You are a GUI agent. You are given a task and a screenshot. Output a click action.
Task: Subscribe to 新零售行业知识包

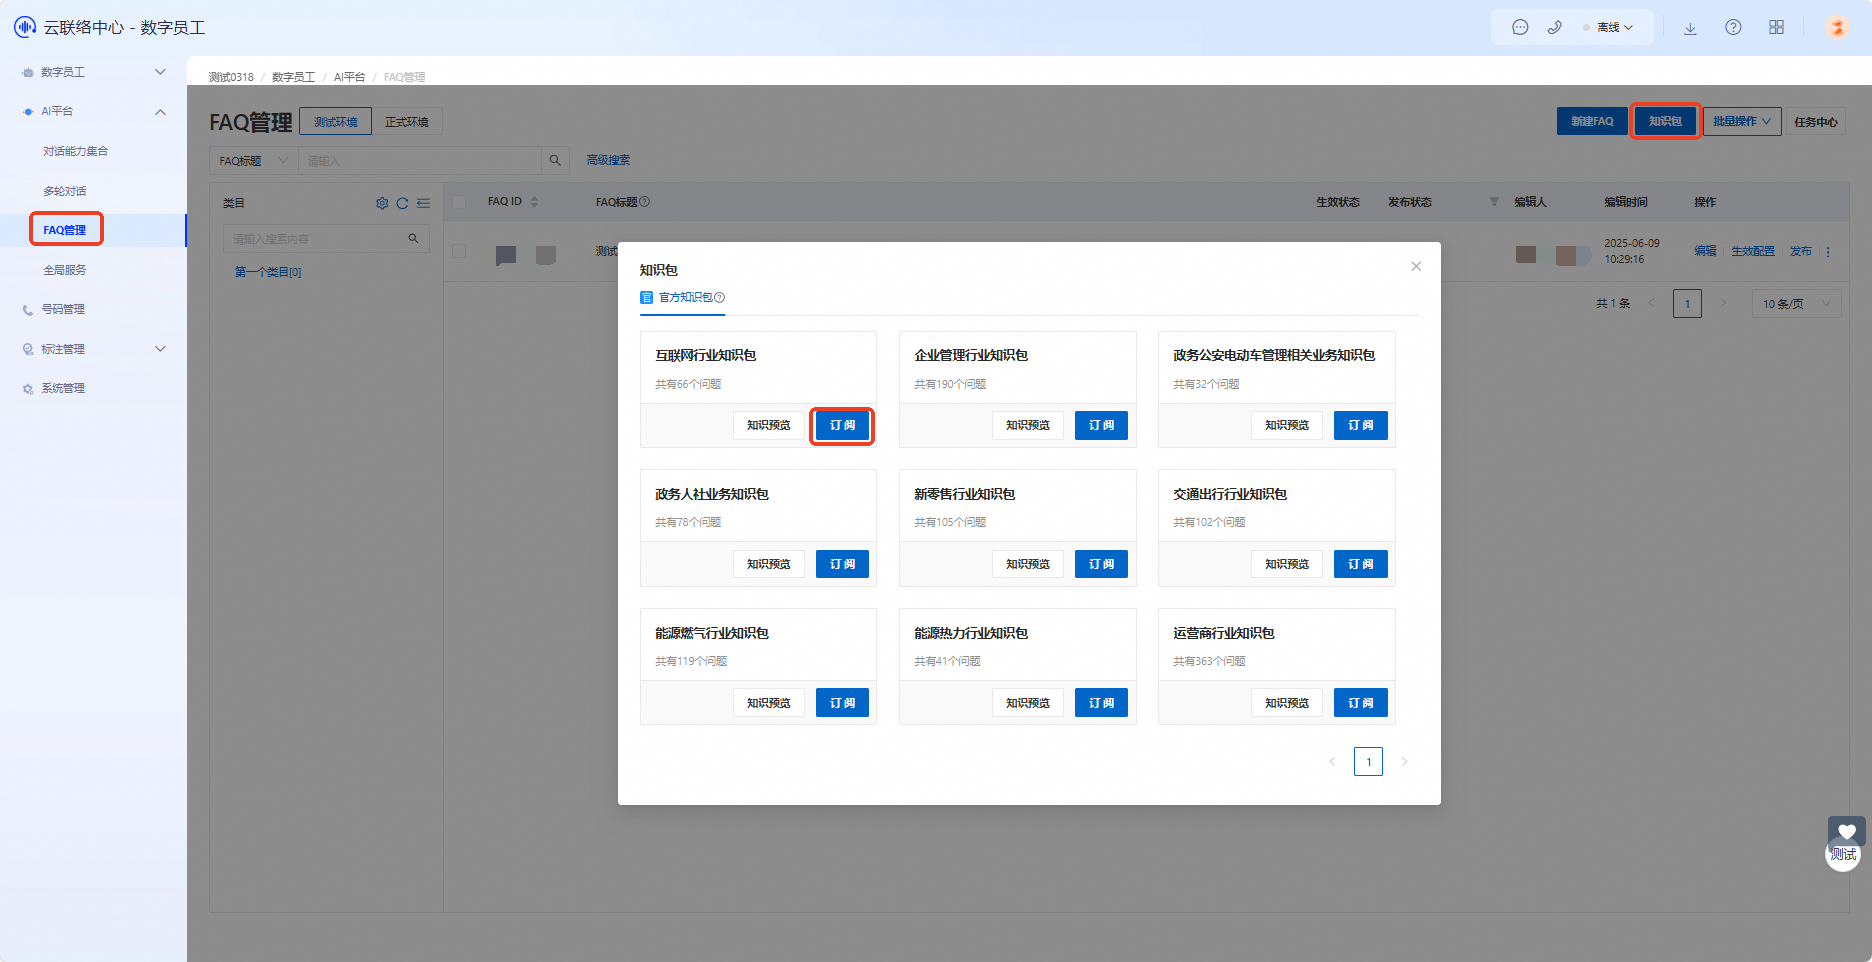(1101, 564)
